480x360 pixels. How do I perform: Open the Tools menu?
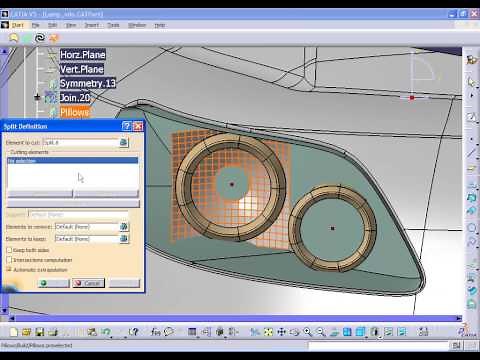(x=113, y=25)
